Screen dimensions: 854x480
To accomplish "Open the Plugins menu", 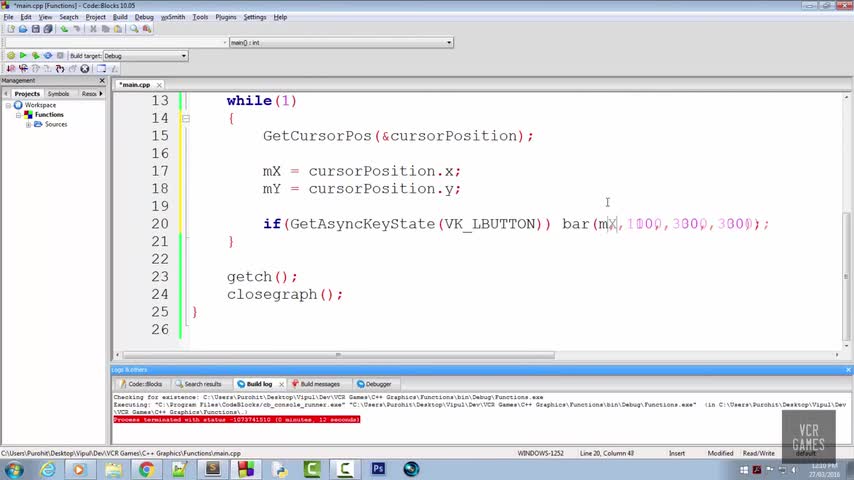I will click(225, 17).
